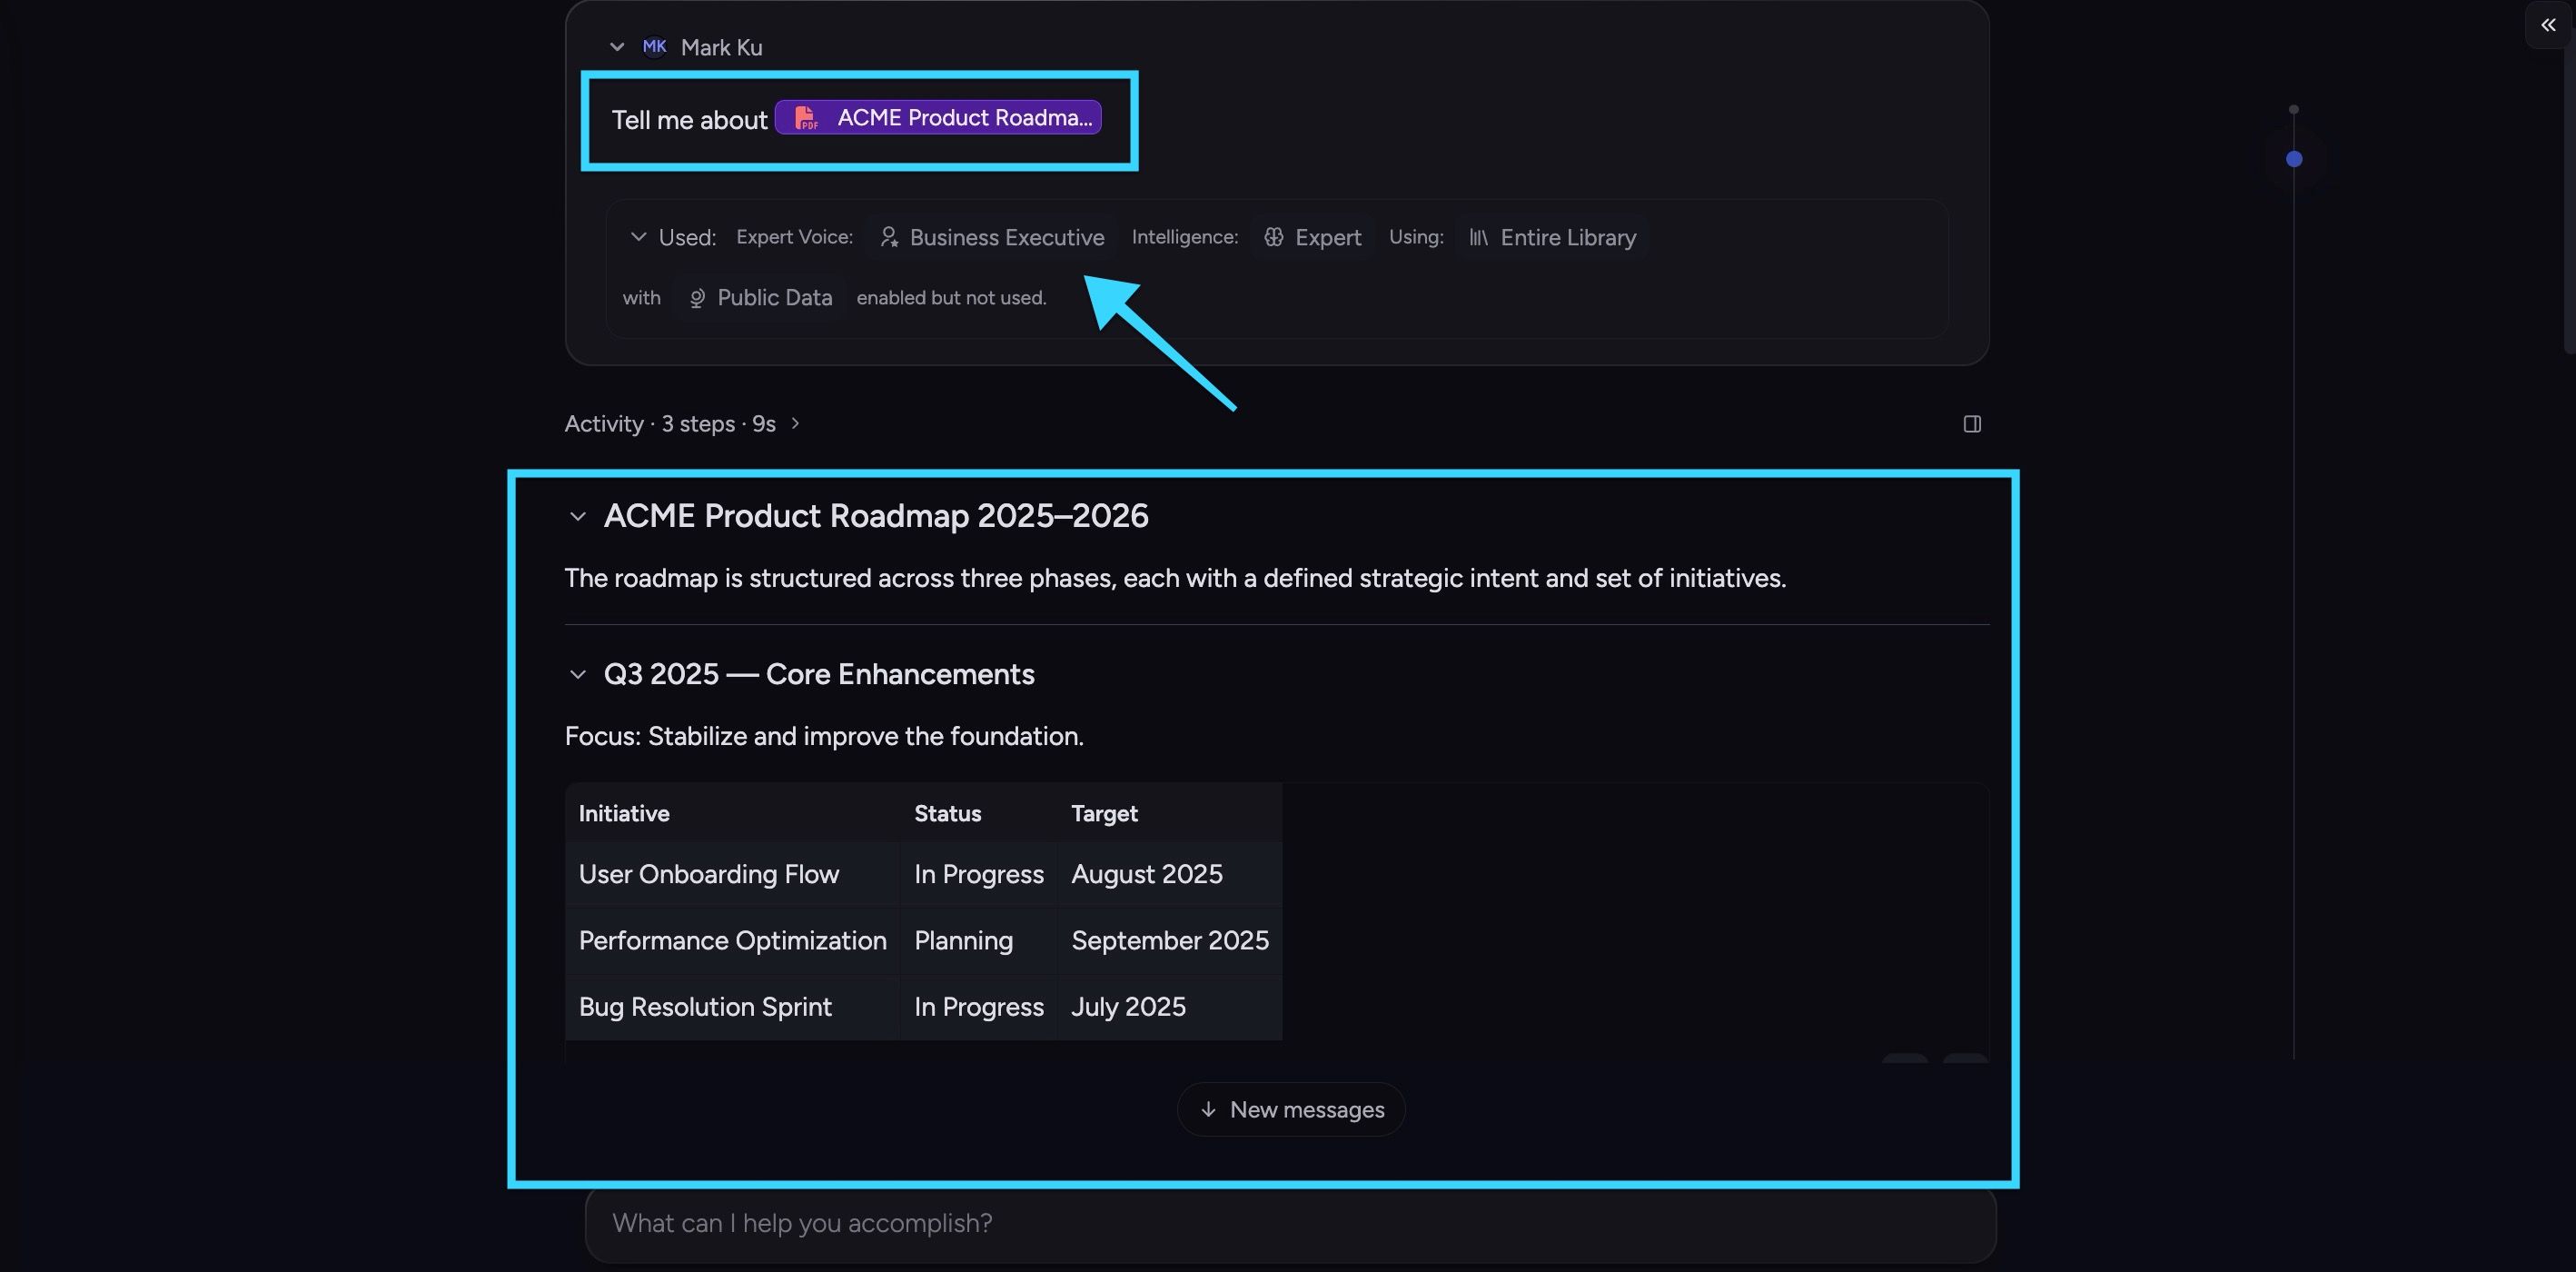This screenshot has width=2576, height=1272.
Task: Click the Planning status cell
Action: tap(978, 941)
